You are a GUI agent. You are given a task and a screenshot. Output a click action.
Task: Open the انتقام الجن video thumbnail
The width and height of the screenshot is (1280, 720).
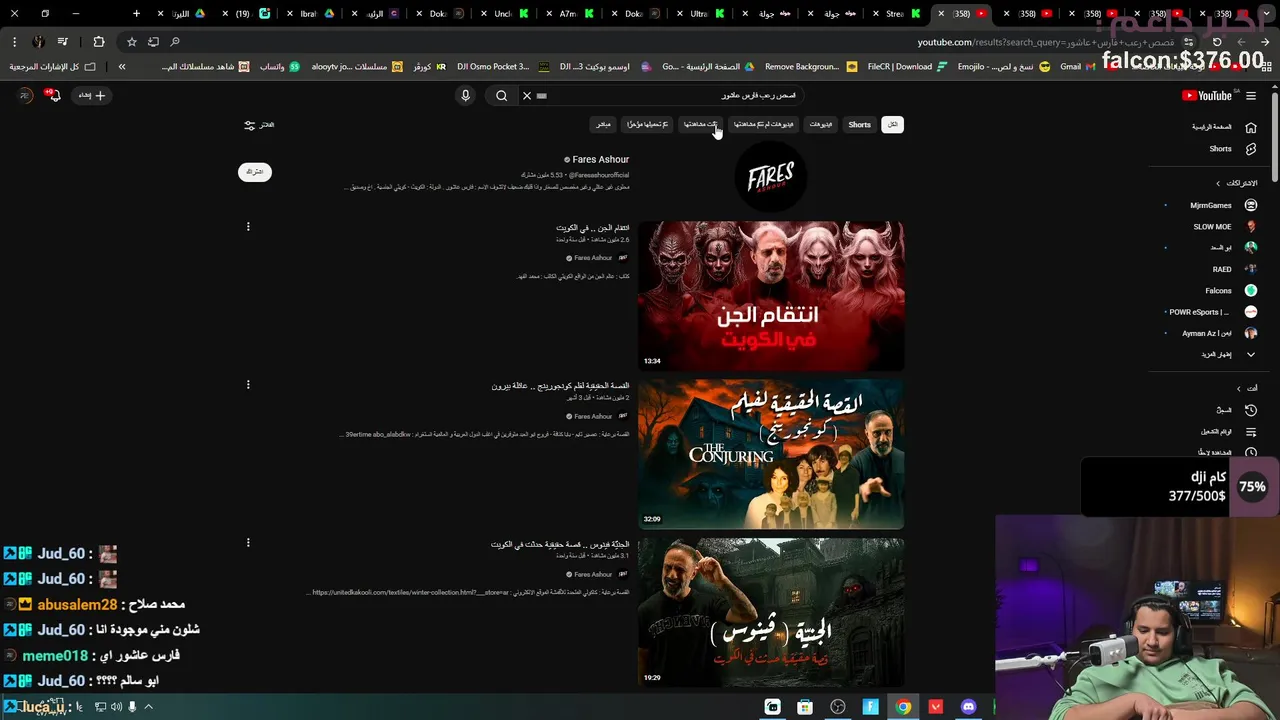(x=771, y=295)
